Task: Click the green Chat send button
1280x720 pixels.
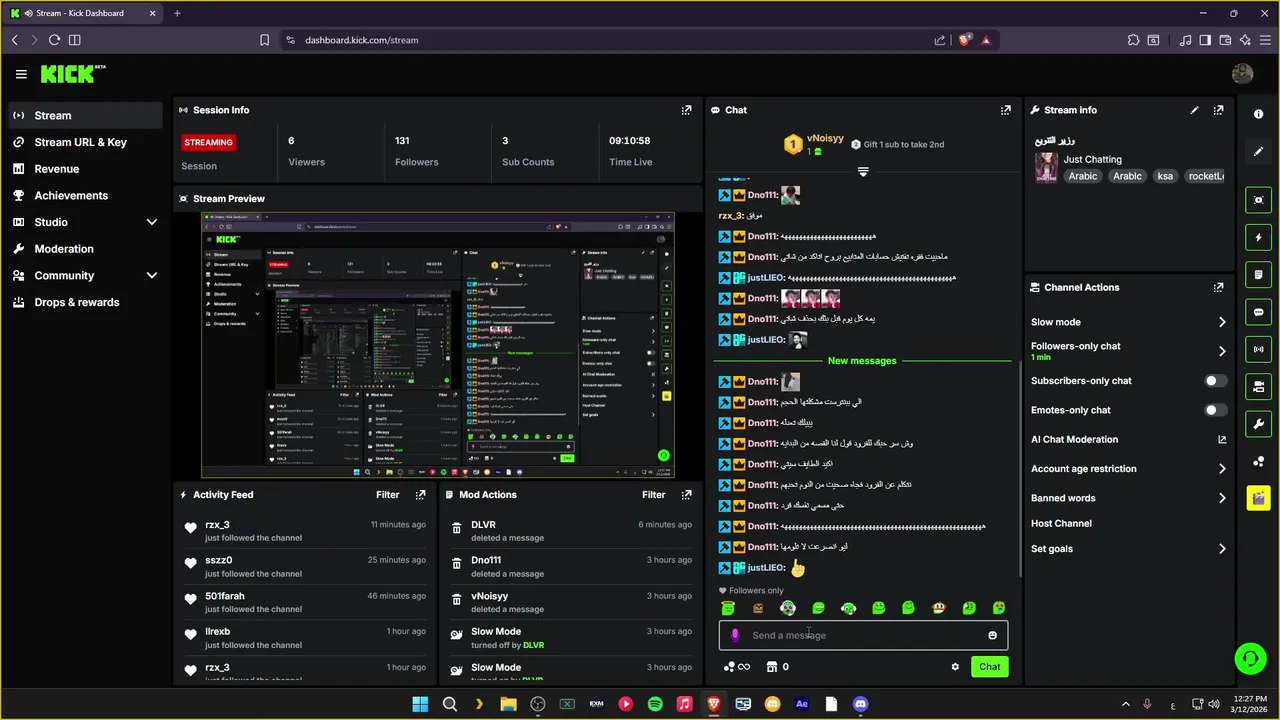Action: 989,667
